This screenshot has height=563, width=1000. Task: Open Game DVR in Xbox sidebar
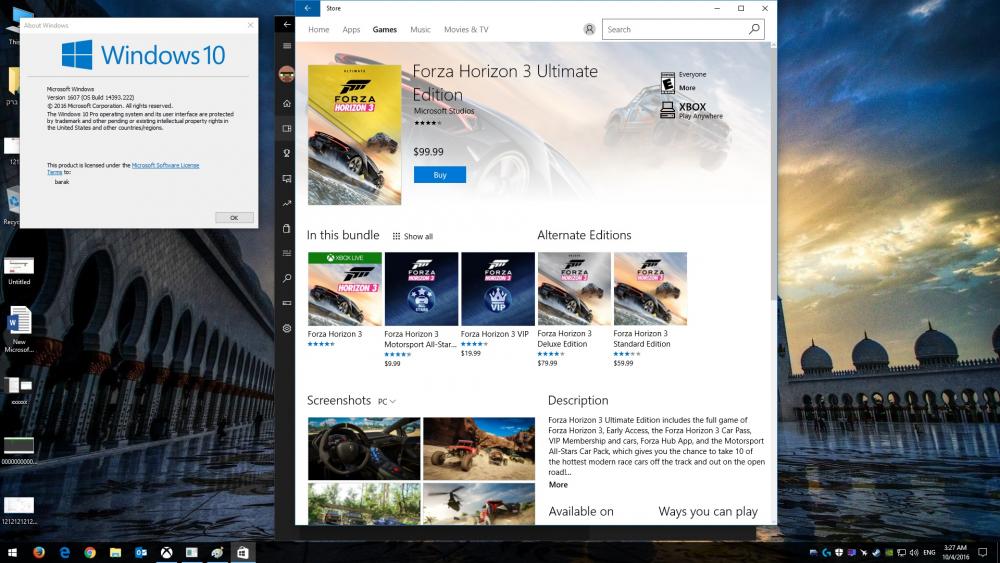[287, 179]
